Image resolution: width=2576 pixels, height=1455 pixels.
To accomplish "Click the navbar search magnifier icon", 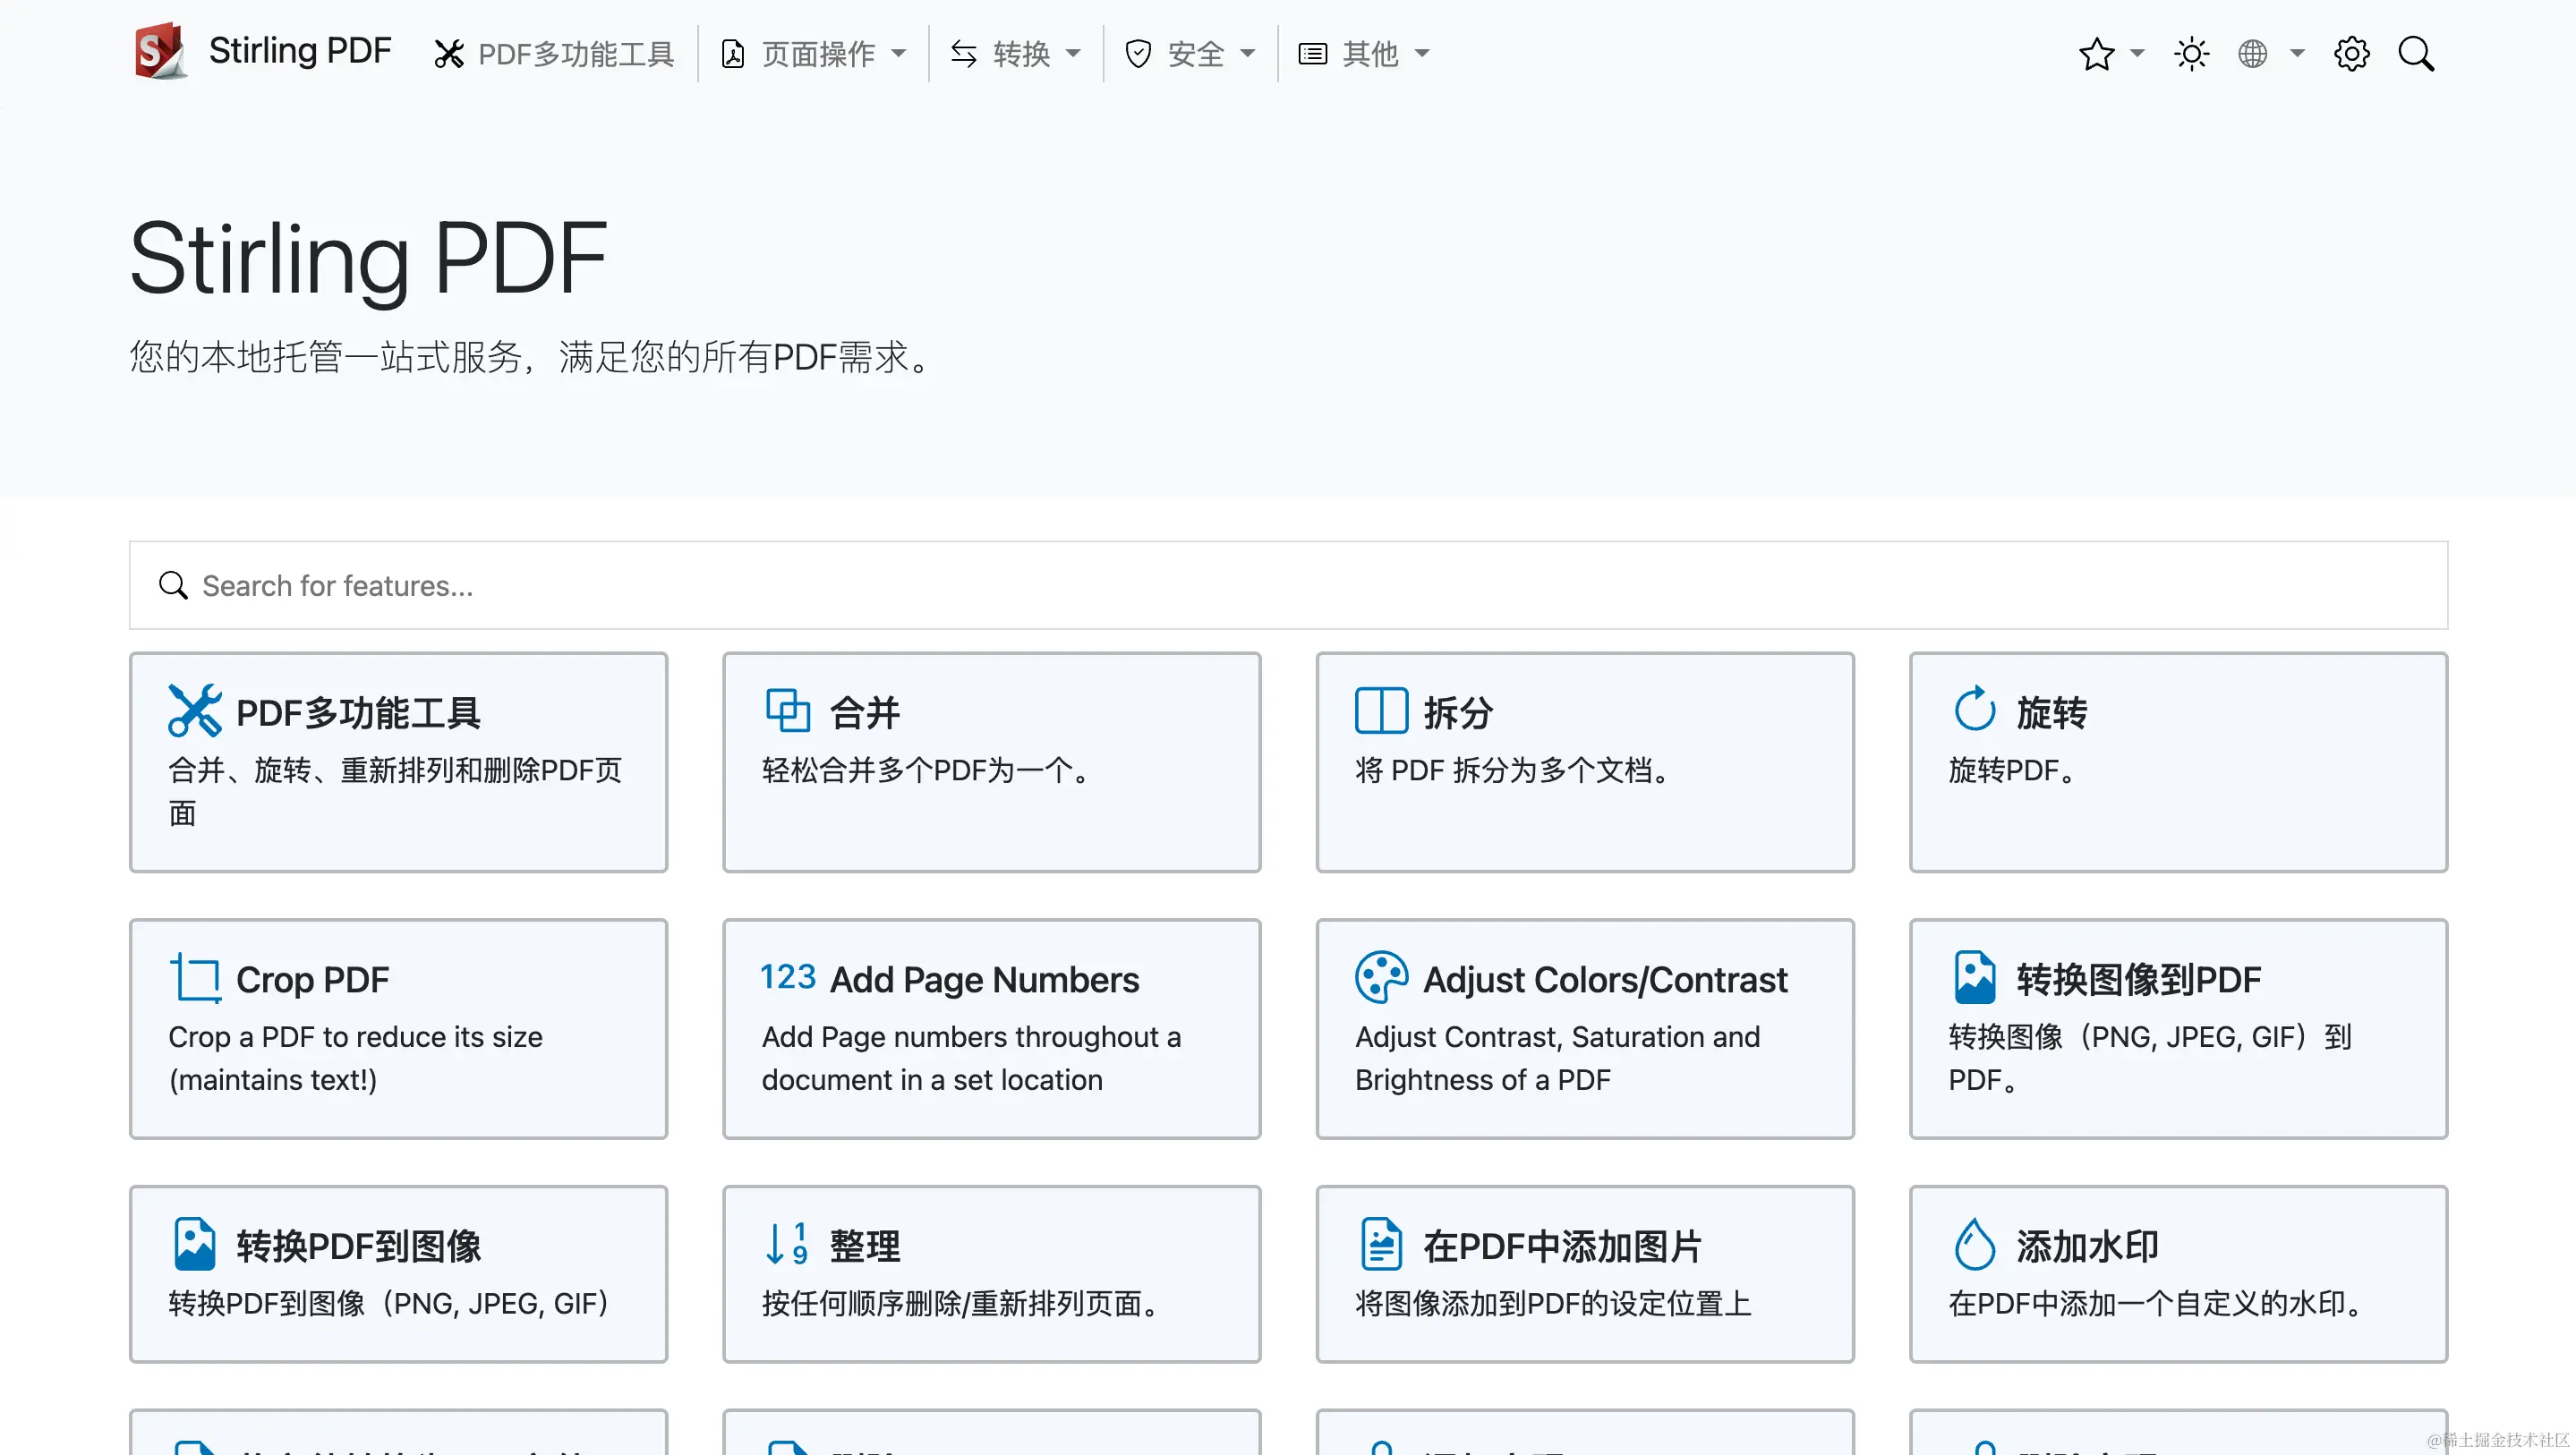I will (x=2416, y=54).
